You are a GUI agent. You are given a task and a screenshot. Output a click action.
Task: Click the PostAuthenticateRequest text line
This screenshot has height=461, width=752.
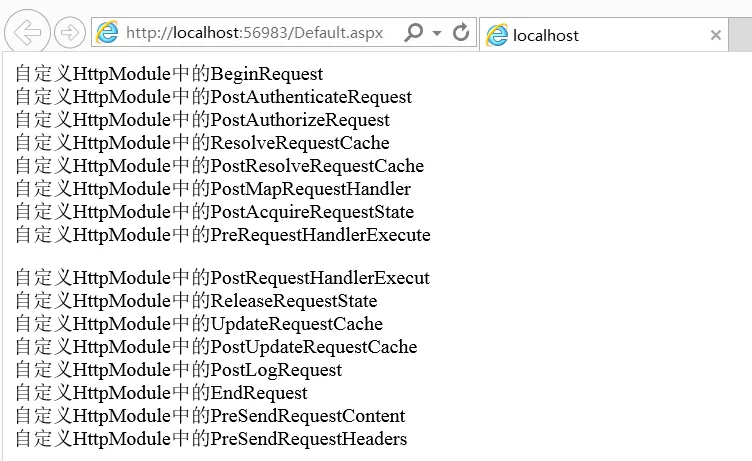click(x=213, y=97)
